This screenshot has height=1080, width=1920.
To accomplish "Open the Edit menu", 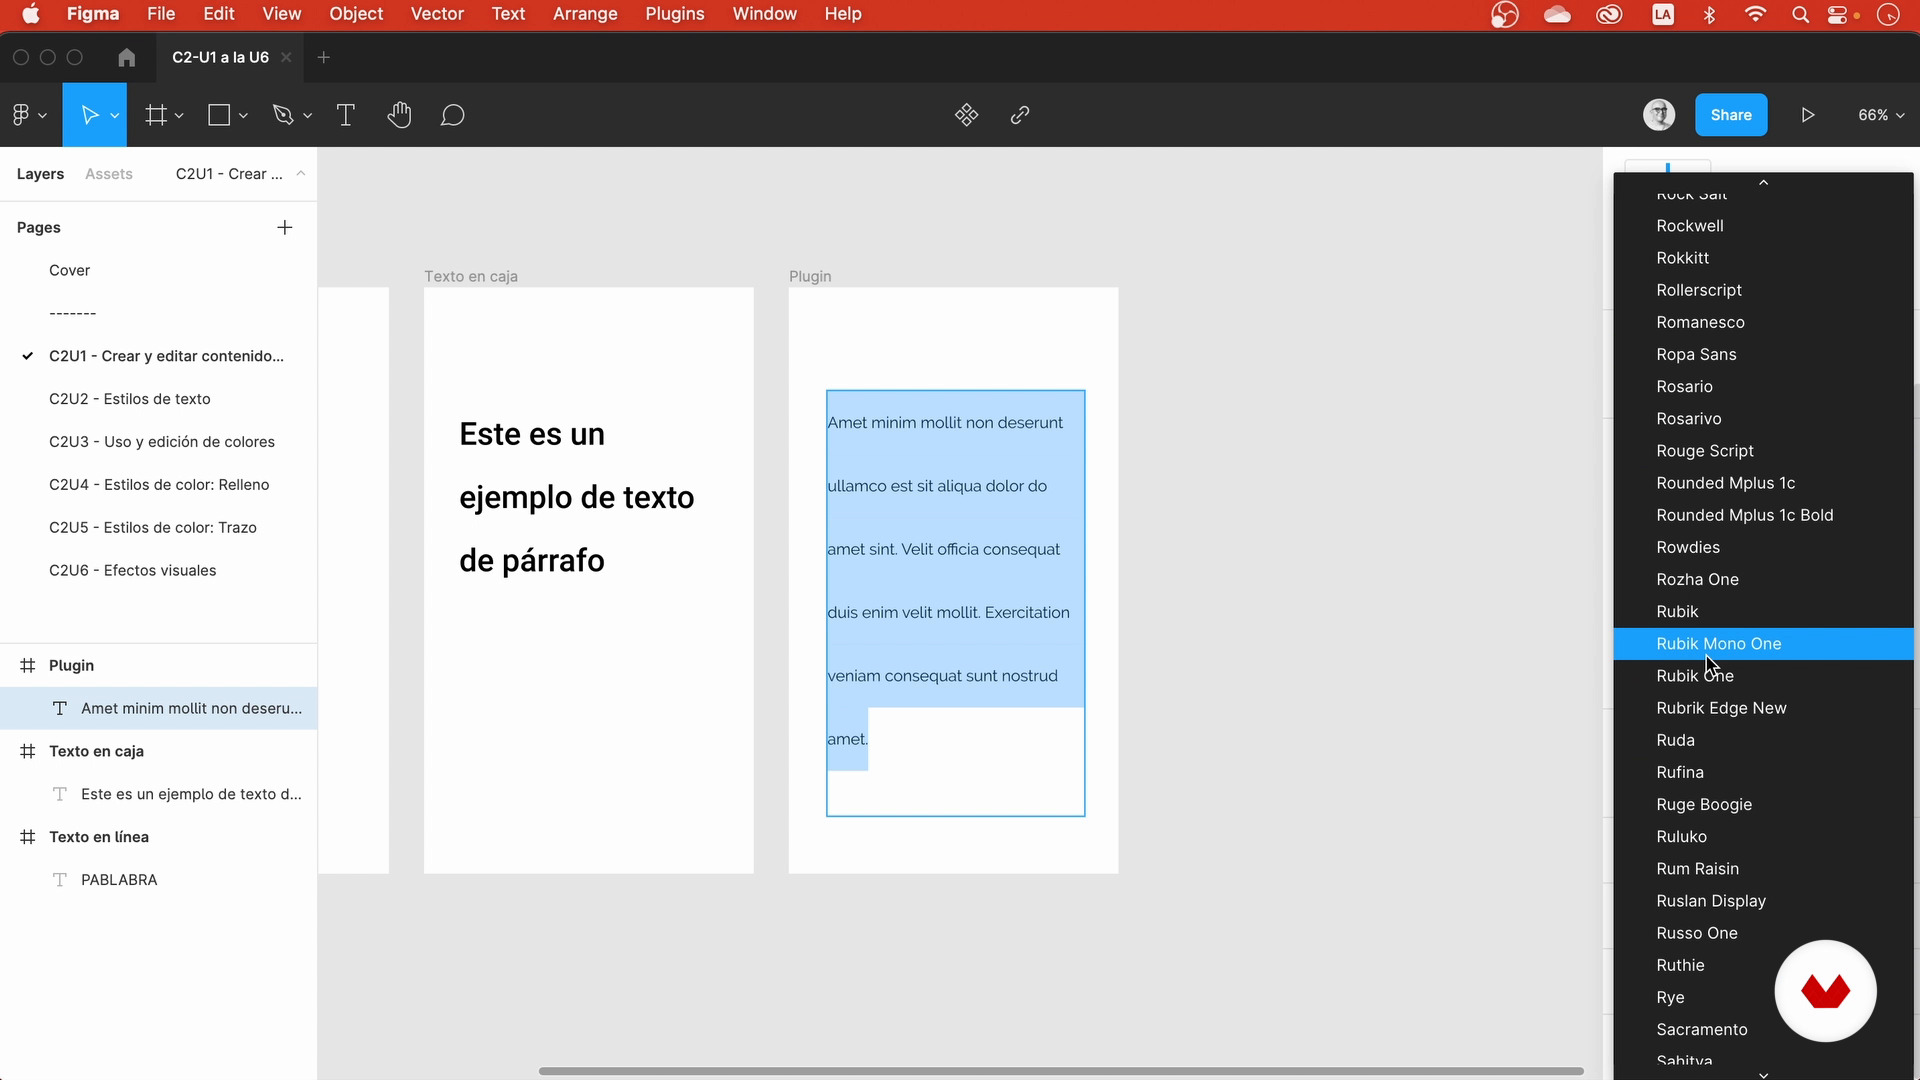I will click(x=219, y=14).
